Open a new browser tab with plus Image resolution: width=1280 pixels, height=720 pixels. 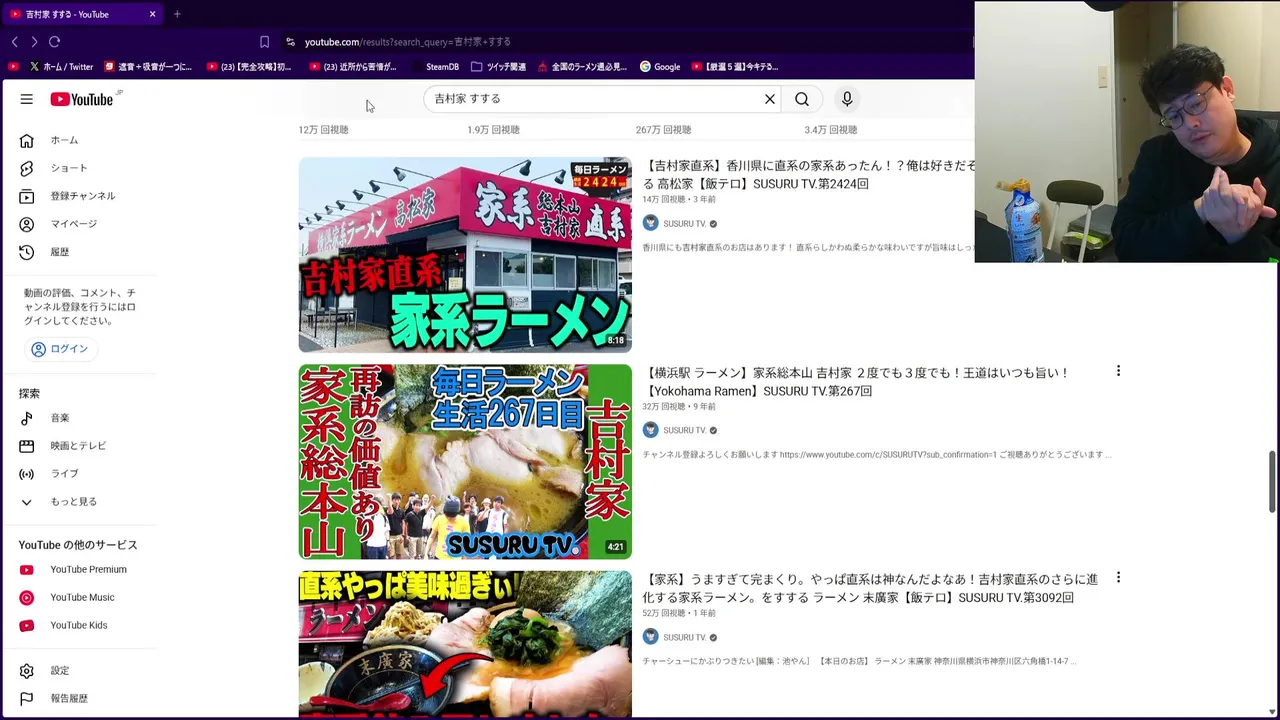[177, 14]
